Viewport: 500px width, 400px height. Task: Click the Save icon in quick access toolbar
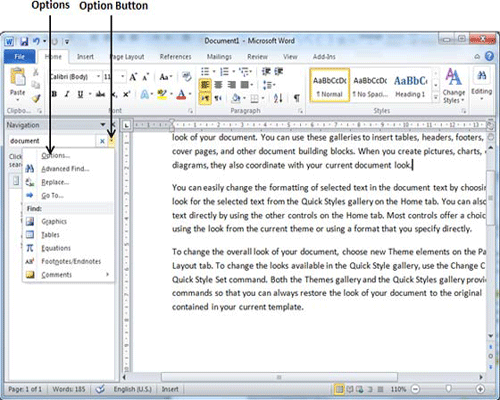pos(24,42)
